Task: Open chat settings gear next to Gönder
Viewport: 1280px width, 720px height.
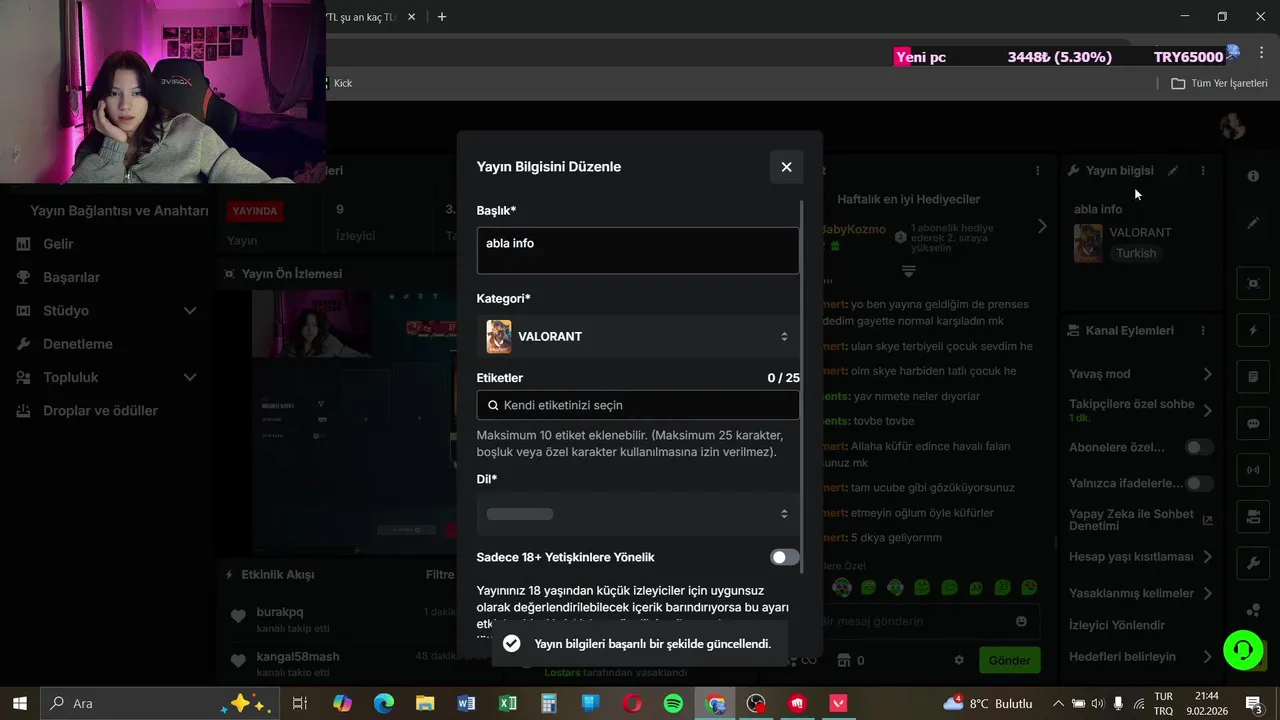Action: click(x=959, y=660)
